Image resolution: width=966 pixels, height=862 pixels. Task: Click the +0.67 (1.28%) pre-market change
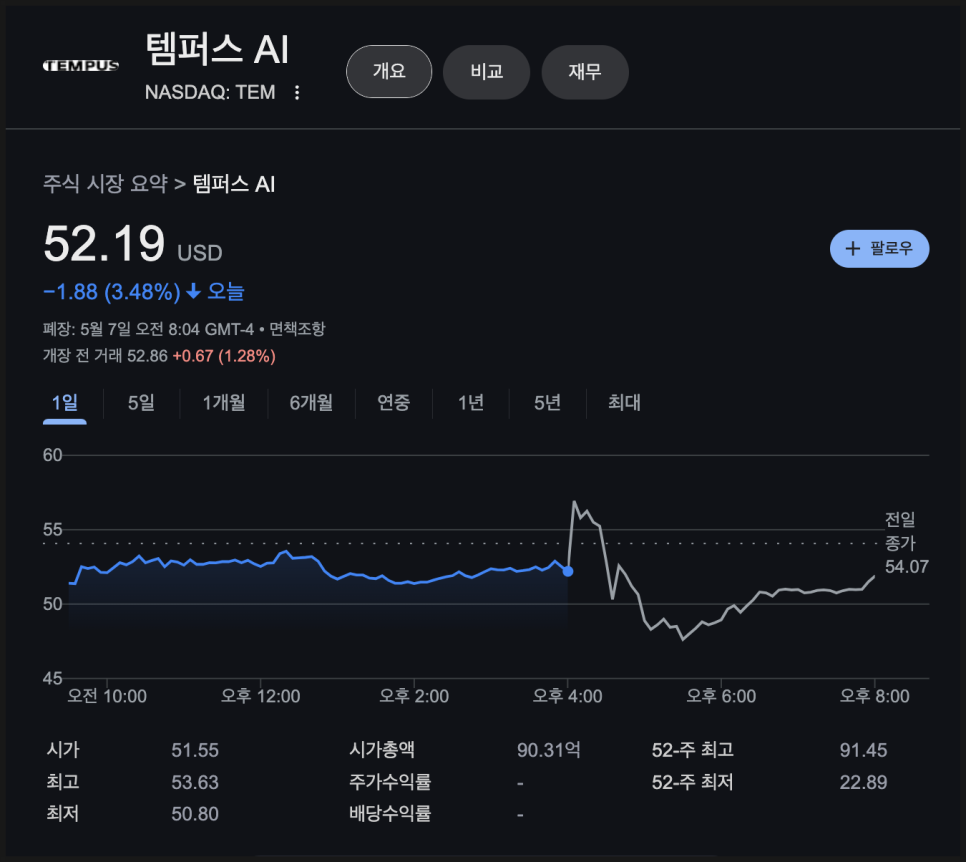point(224,356)
